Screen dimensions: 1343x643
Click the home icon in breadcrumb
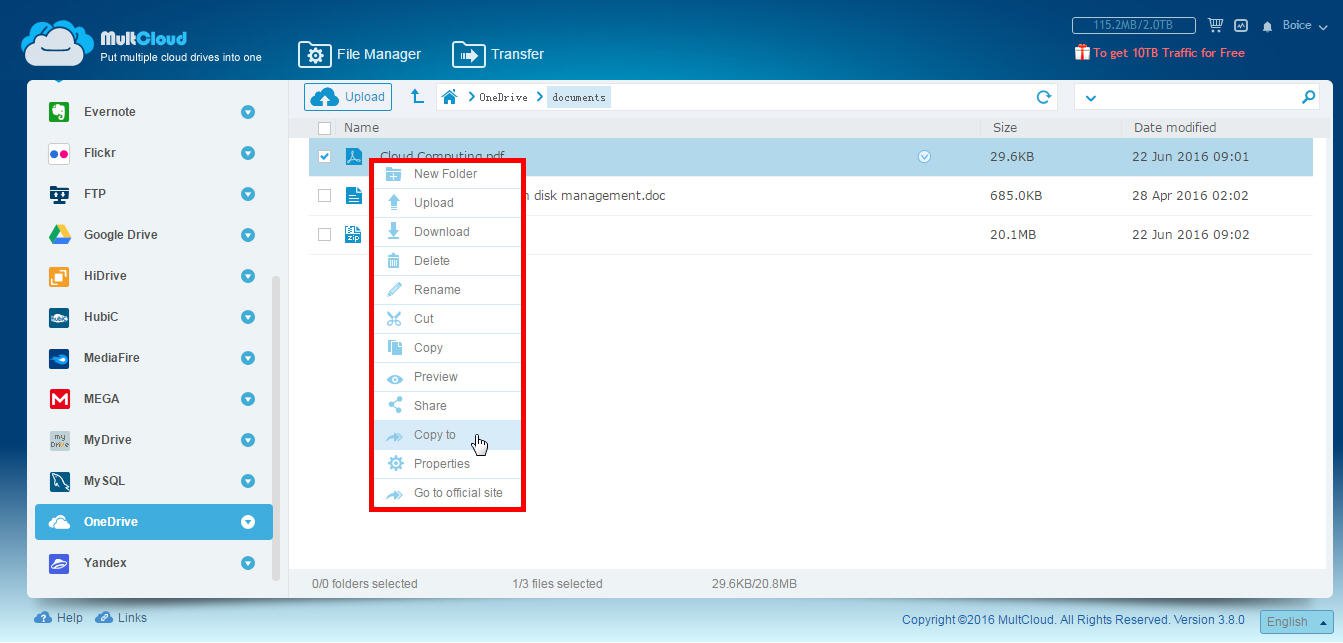point(450,97)
